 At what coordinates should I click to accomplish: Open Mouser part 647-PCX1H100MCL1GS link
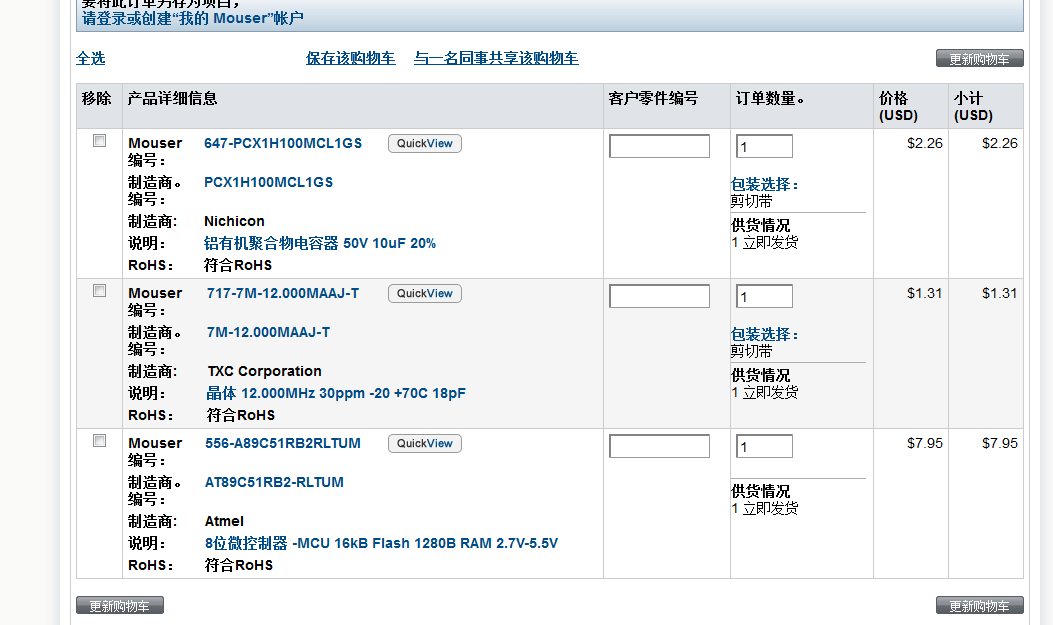coord(283,143)
